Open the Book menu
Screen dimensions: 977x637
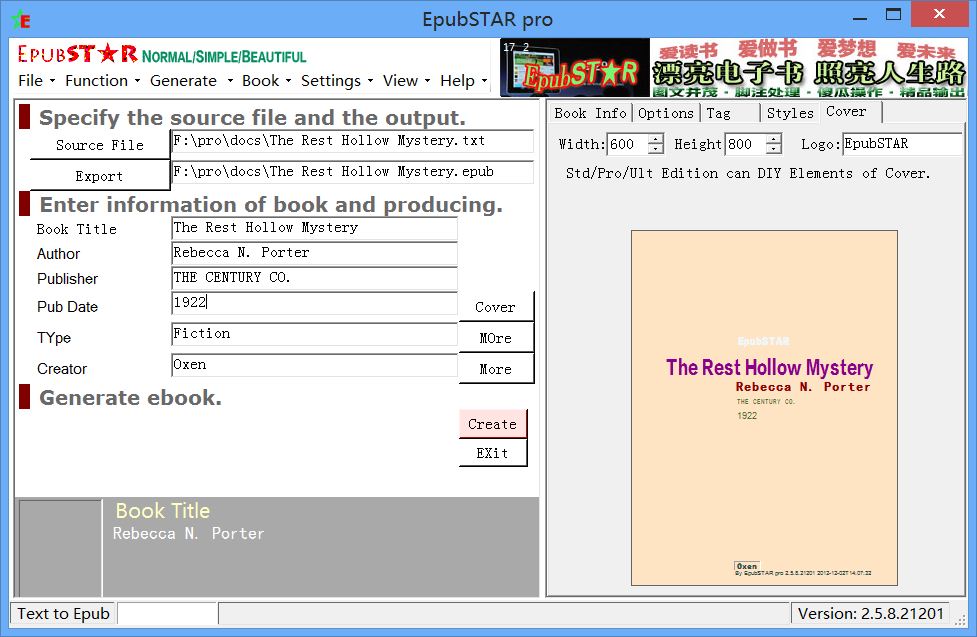(266, 81)
